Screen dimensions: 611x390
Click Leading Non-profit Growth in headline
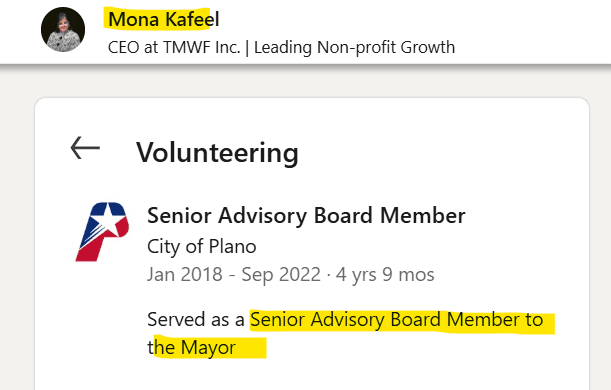pyautogui.click(x=355, y=48)
